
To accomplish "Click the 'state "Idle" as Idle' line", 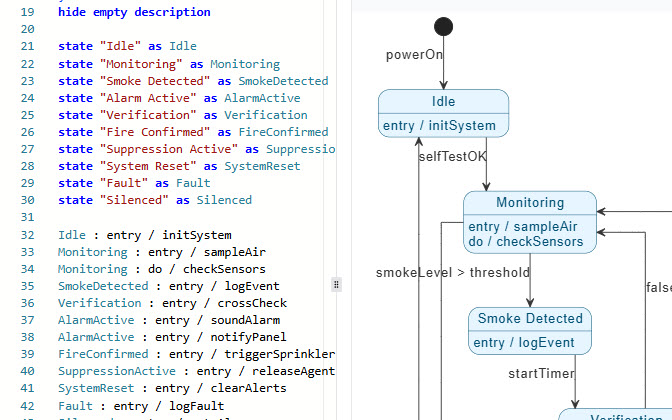I will (x=127, y=46).
